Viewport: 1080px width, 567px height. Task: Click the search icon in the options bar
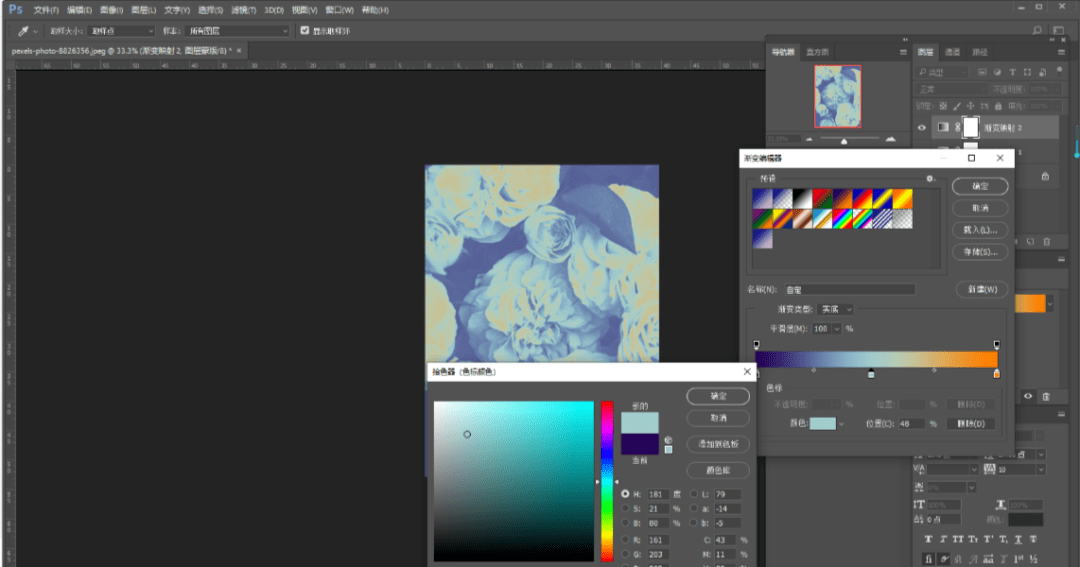click(1037, 30)
